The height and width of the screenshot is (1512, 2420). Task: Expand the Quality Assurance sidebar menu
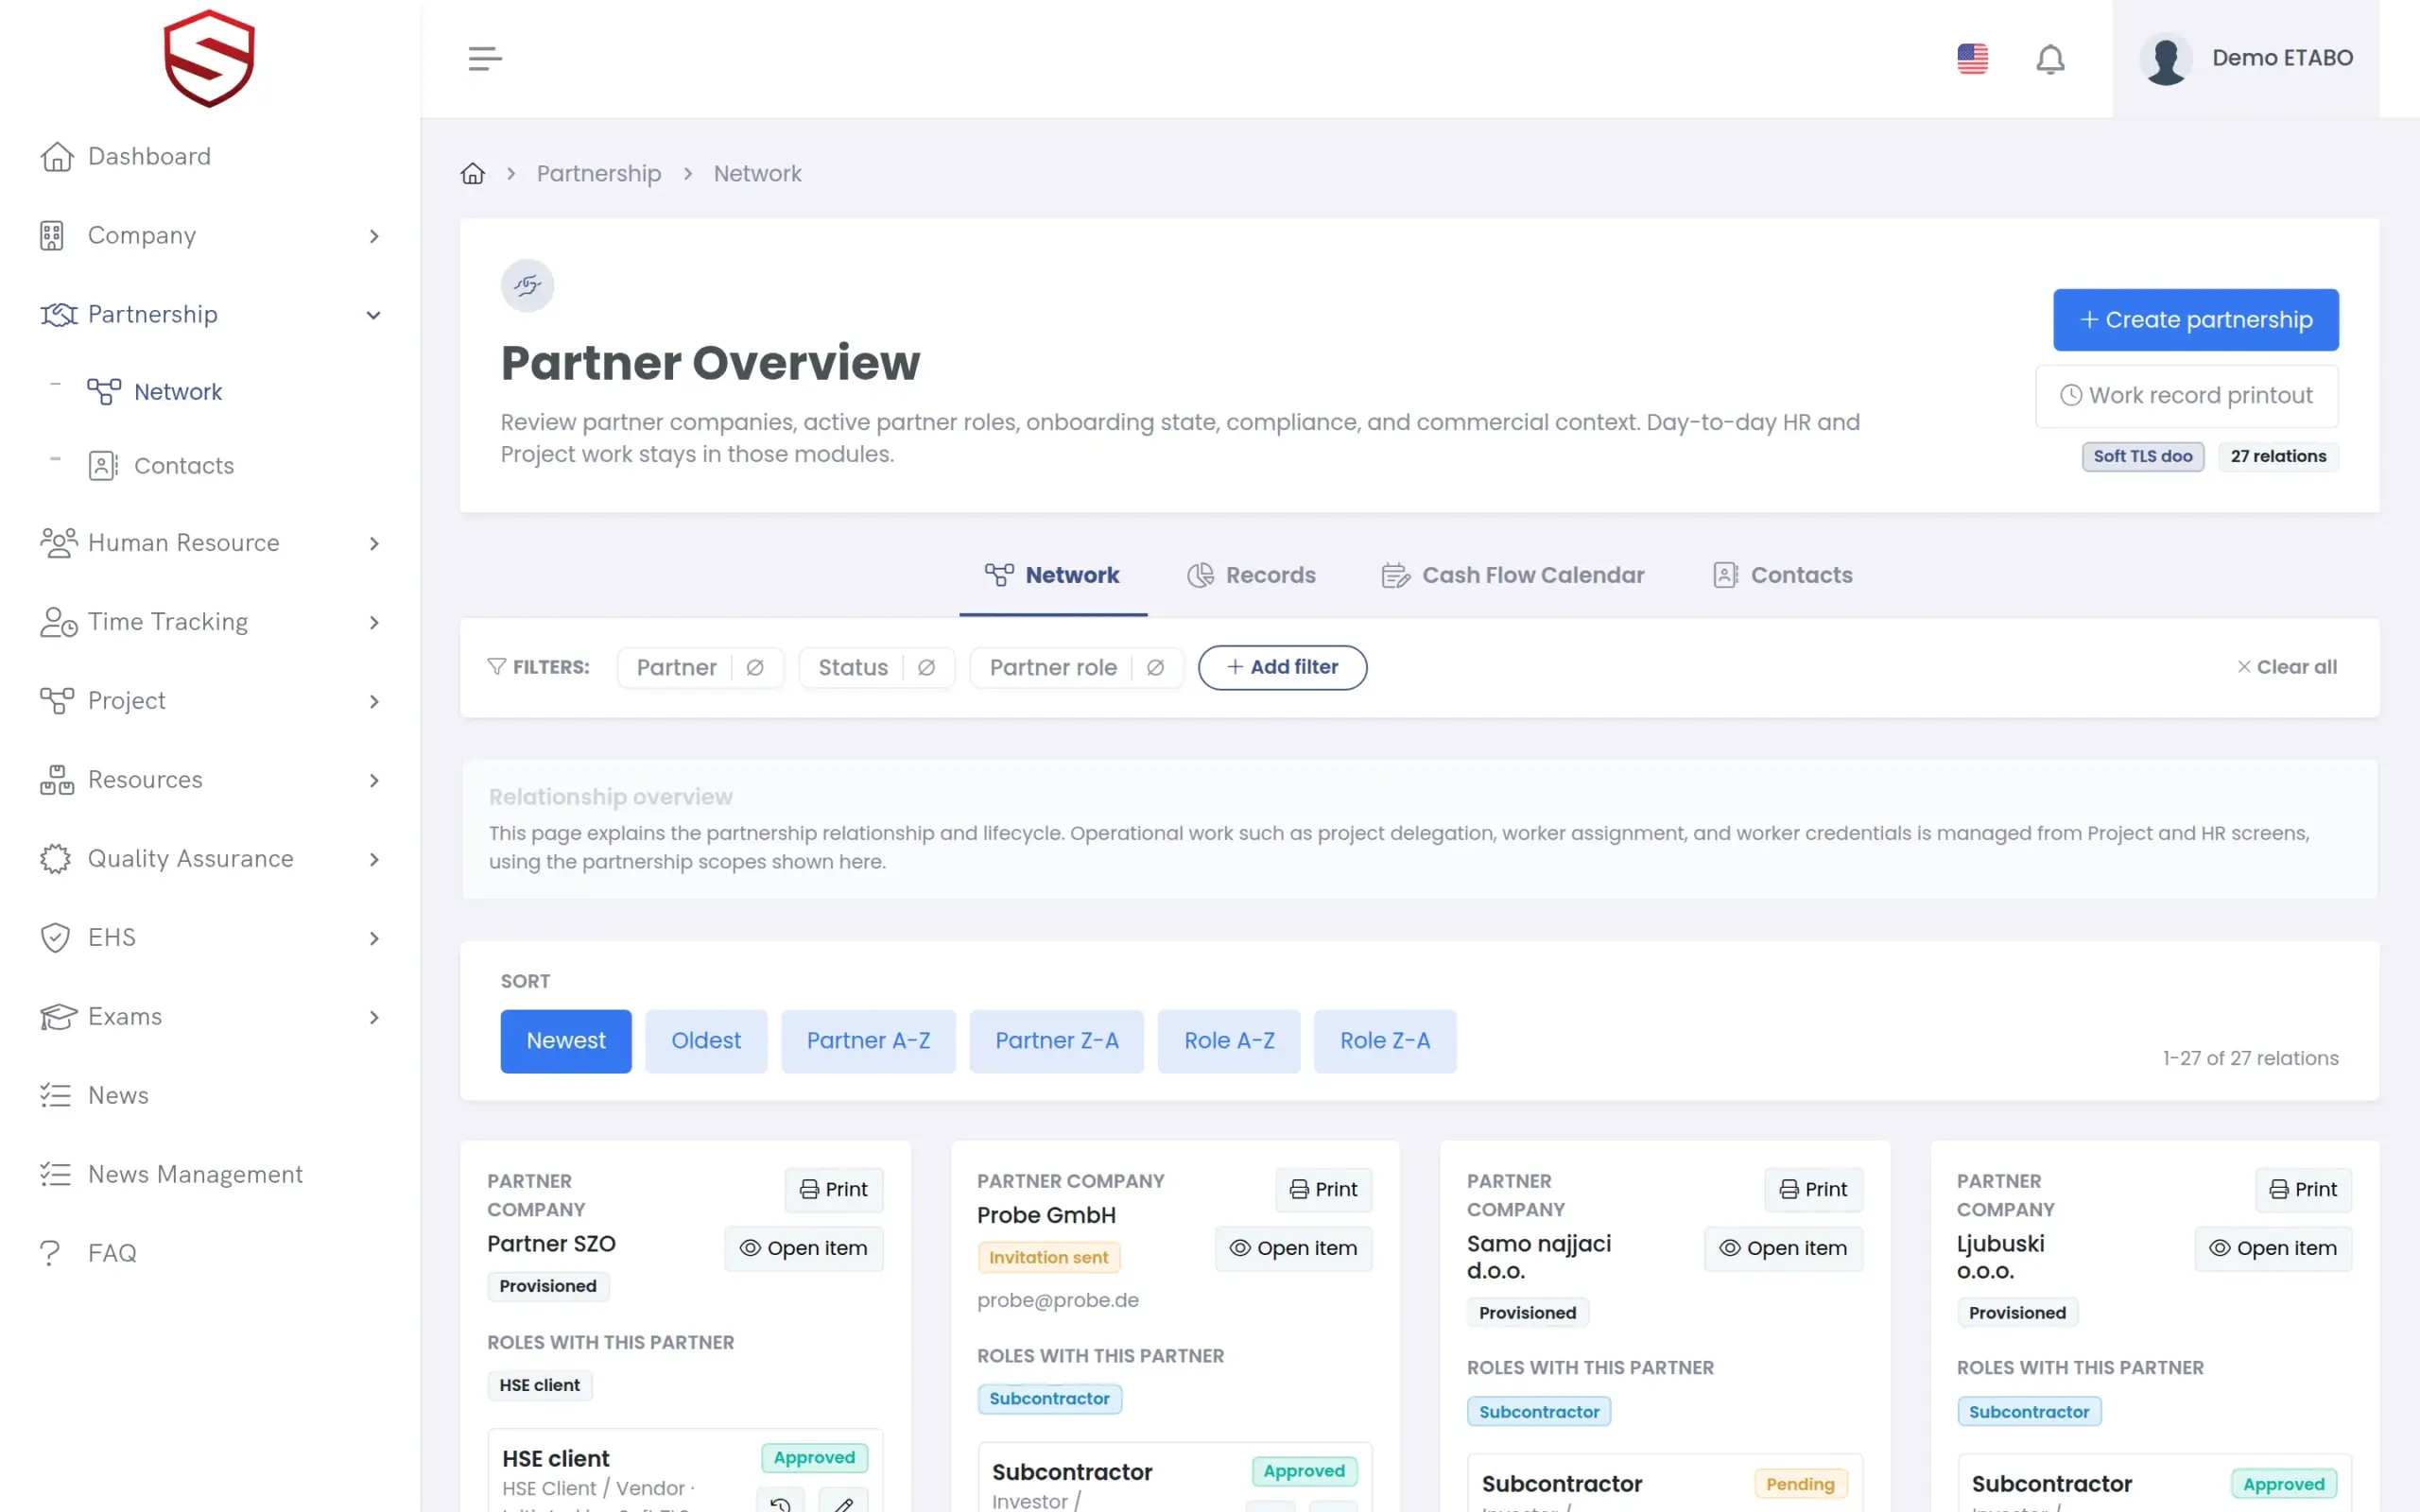point(210,858)
